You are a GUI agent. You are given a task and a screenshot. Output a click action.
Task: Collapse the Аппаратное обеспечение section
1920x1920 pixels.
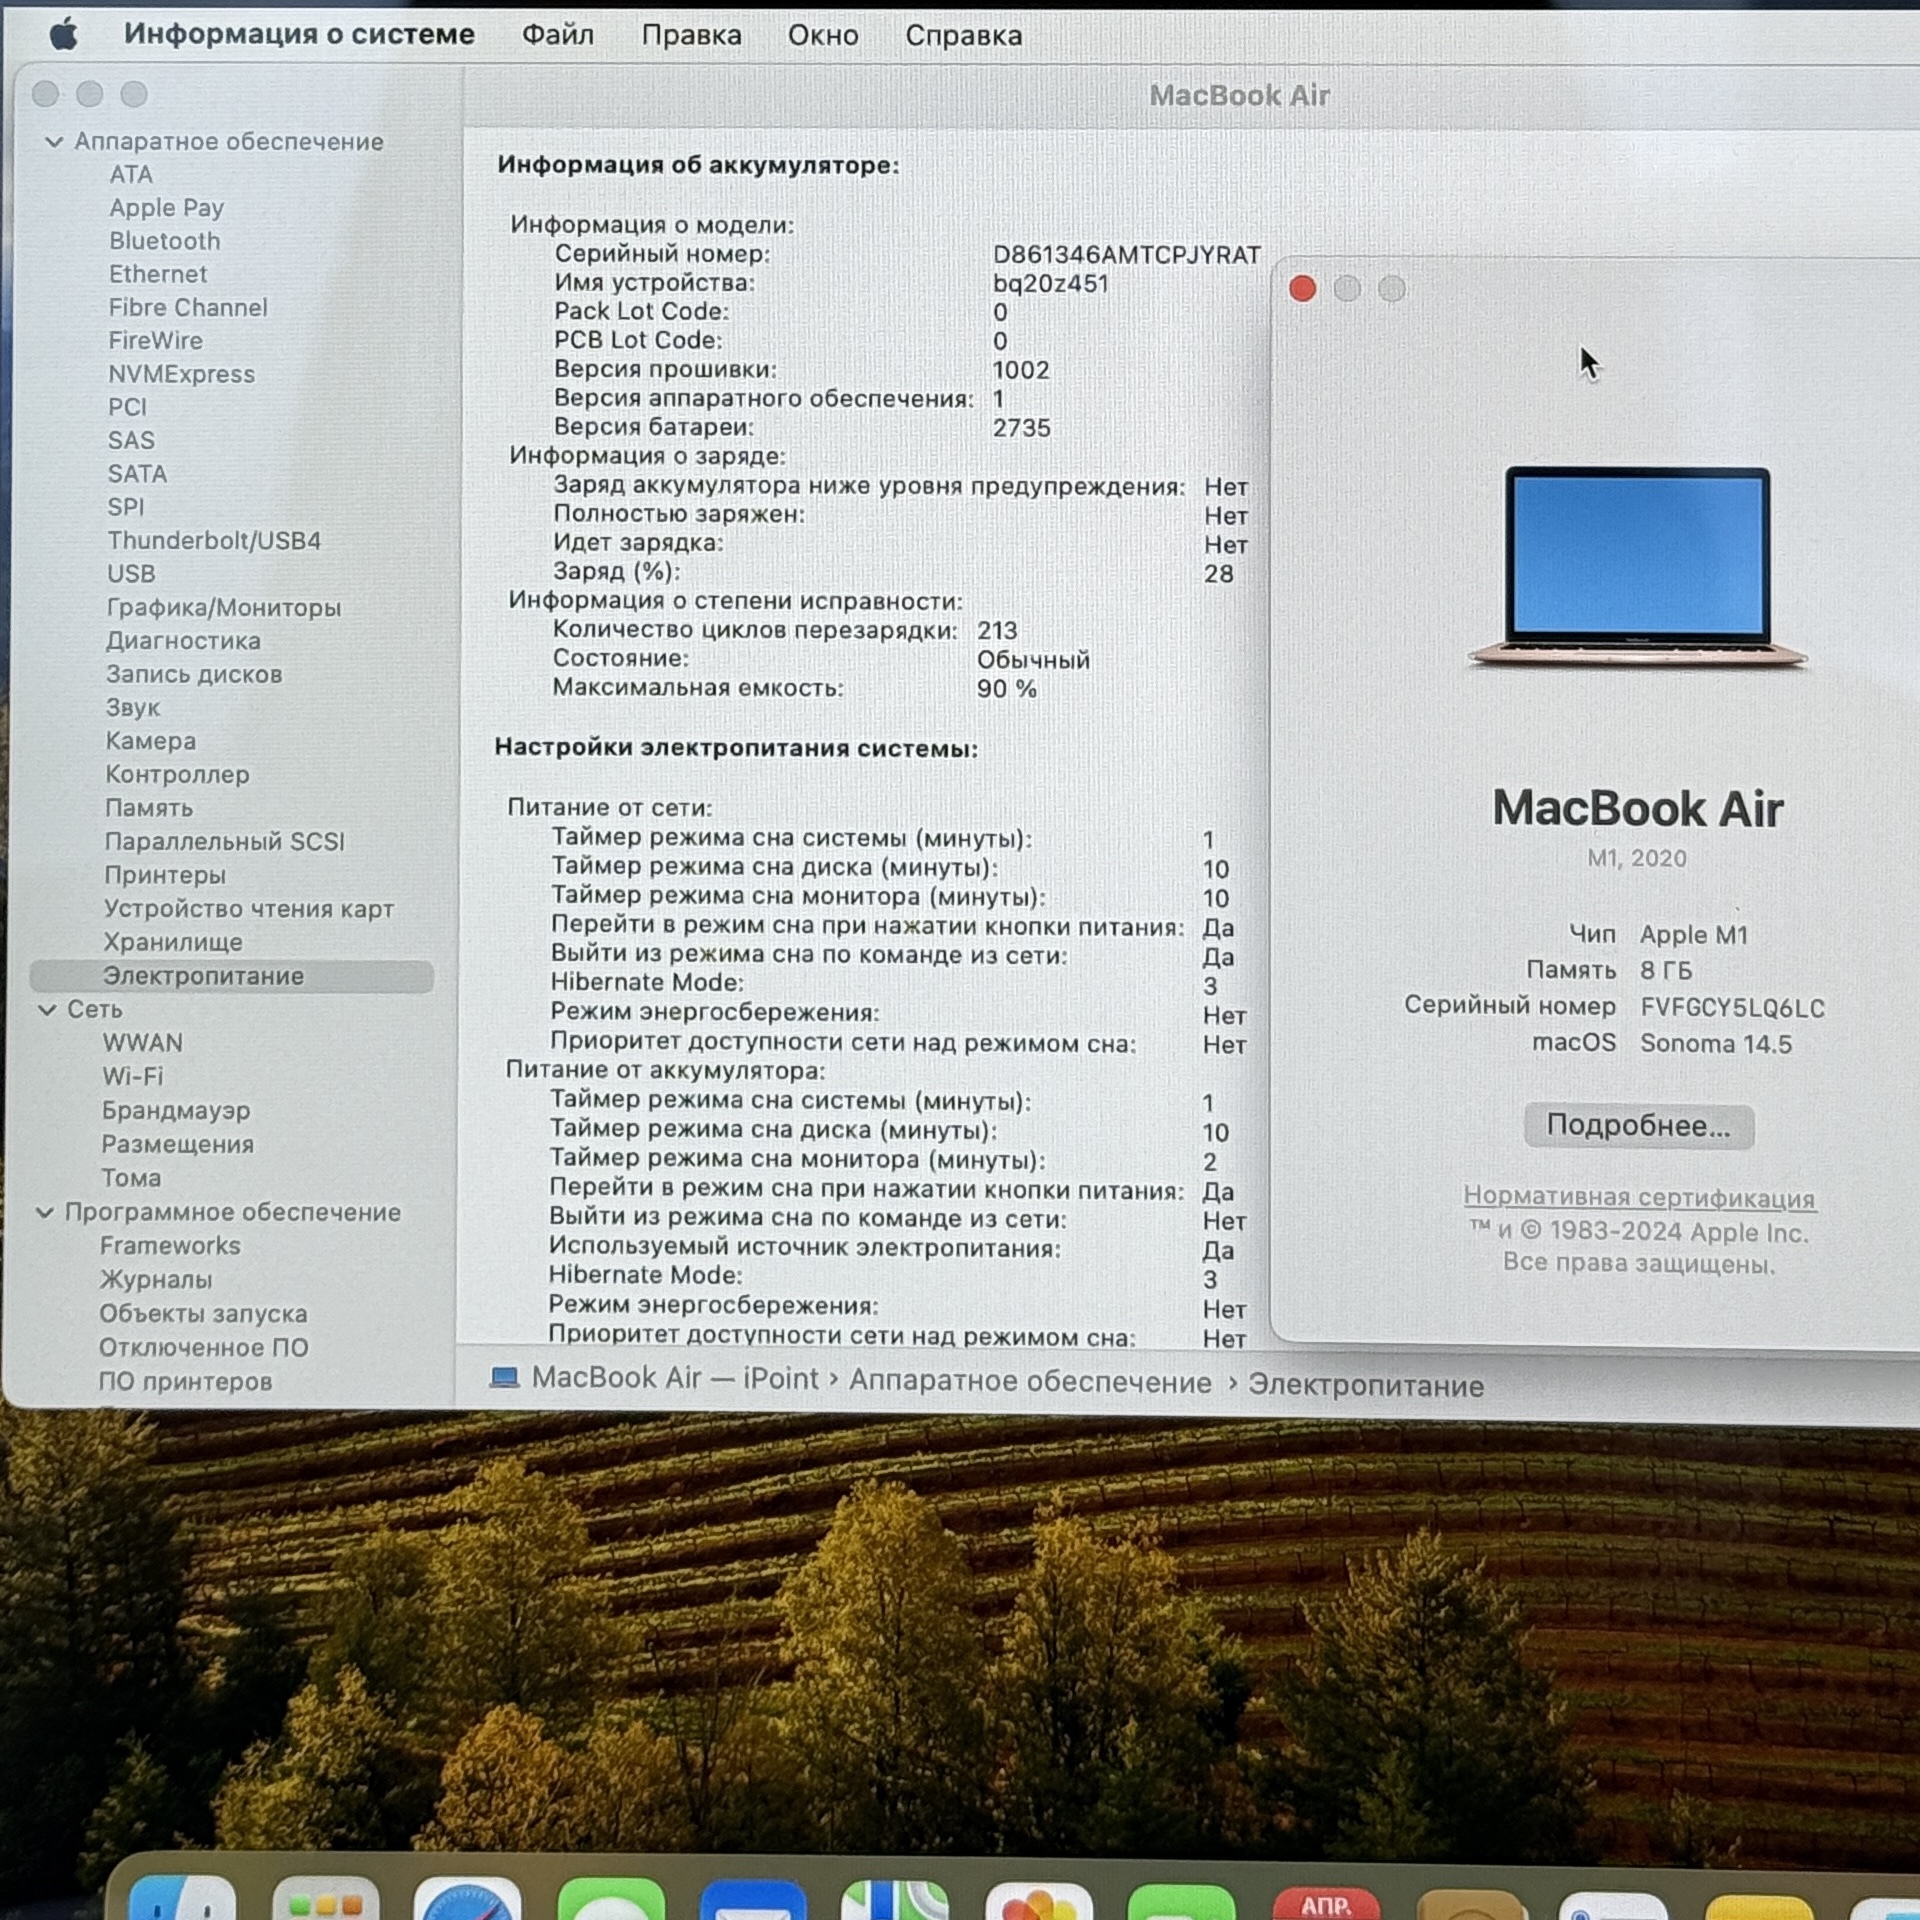coord(54,142)
